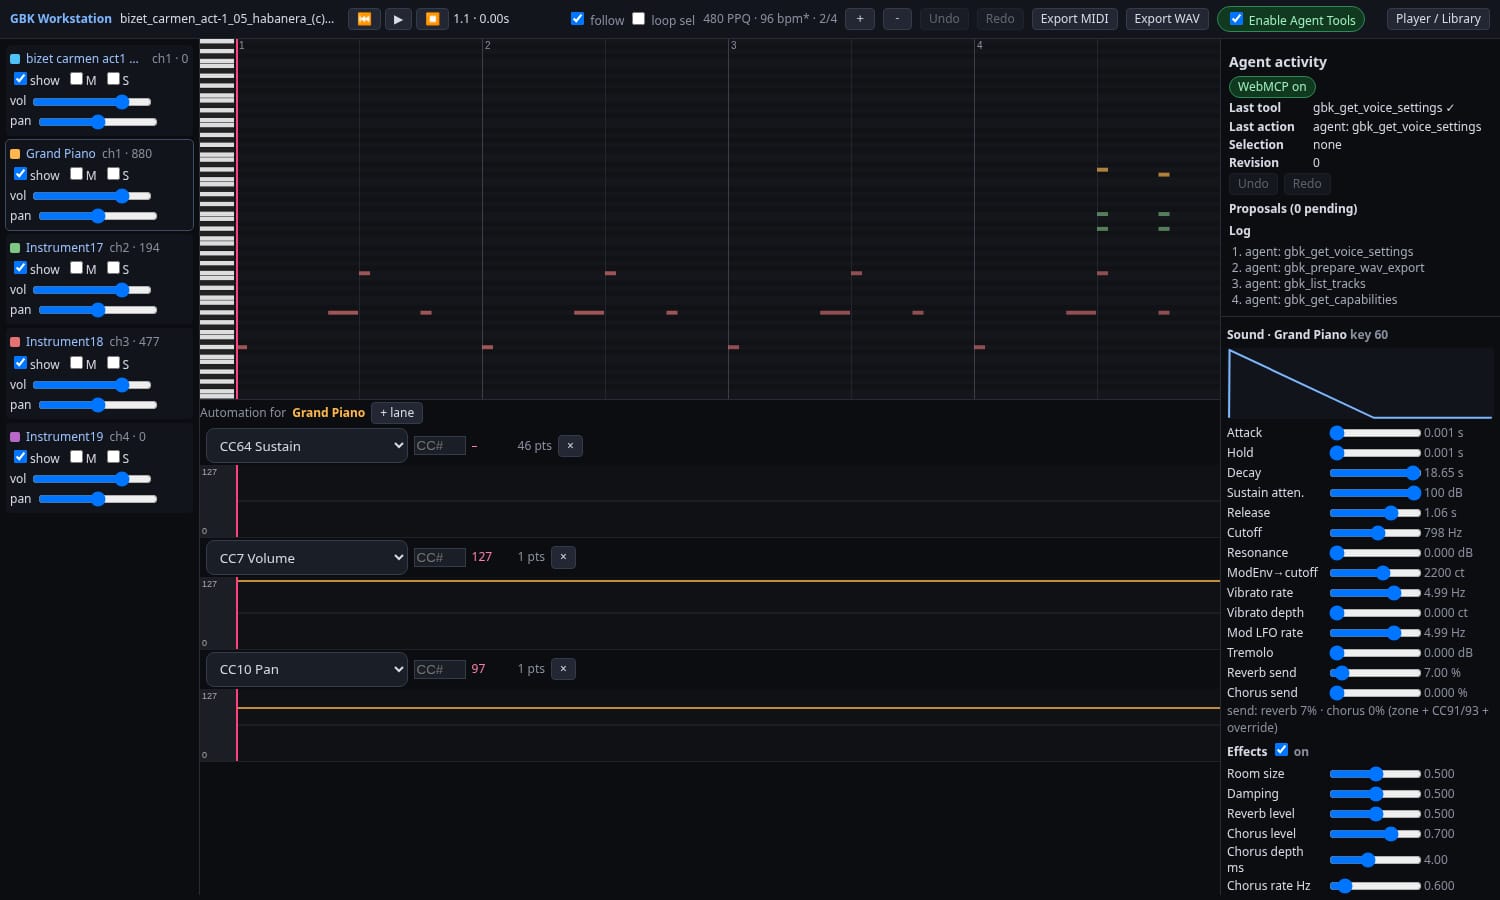Viewport: 1500px width, 900px height.
Task: Click the piano keyboard strip at left of roll
Action: pos(217,219)
